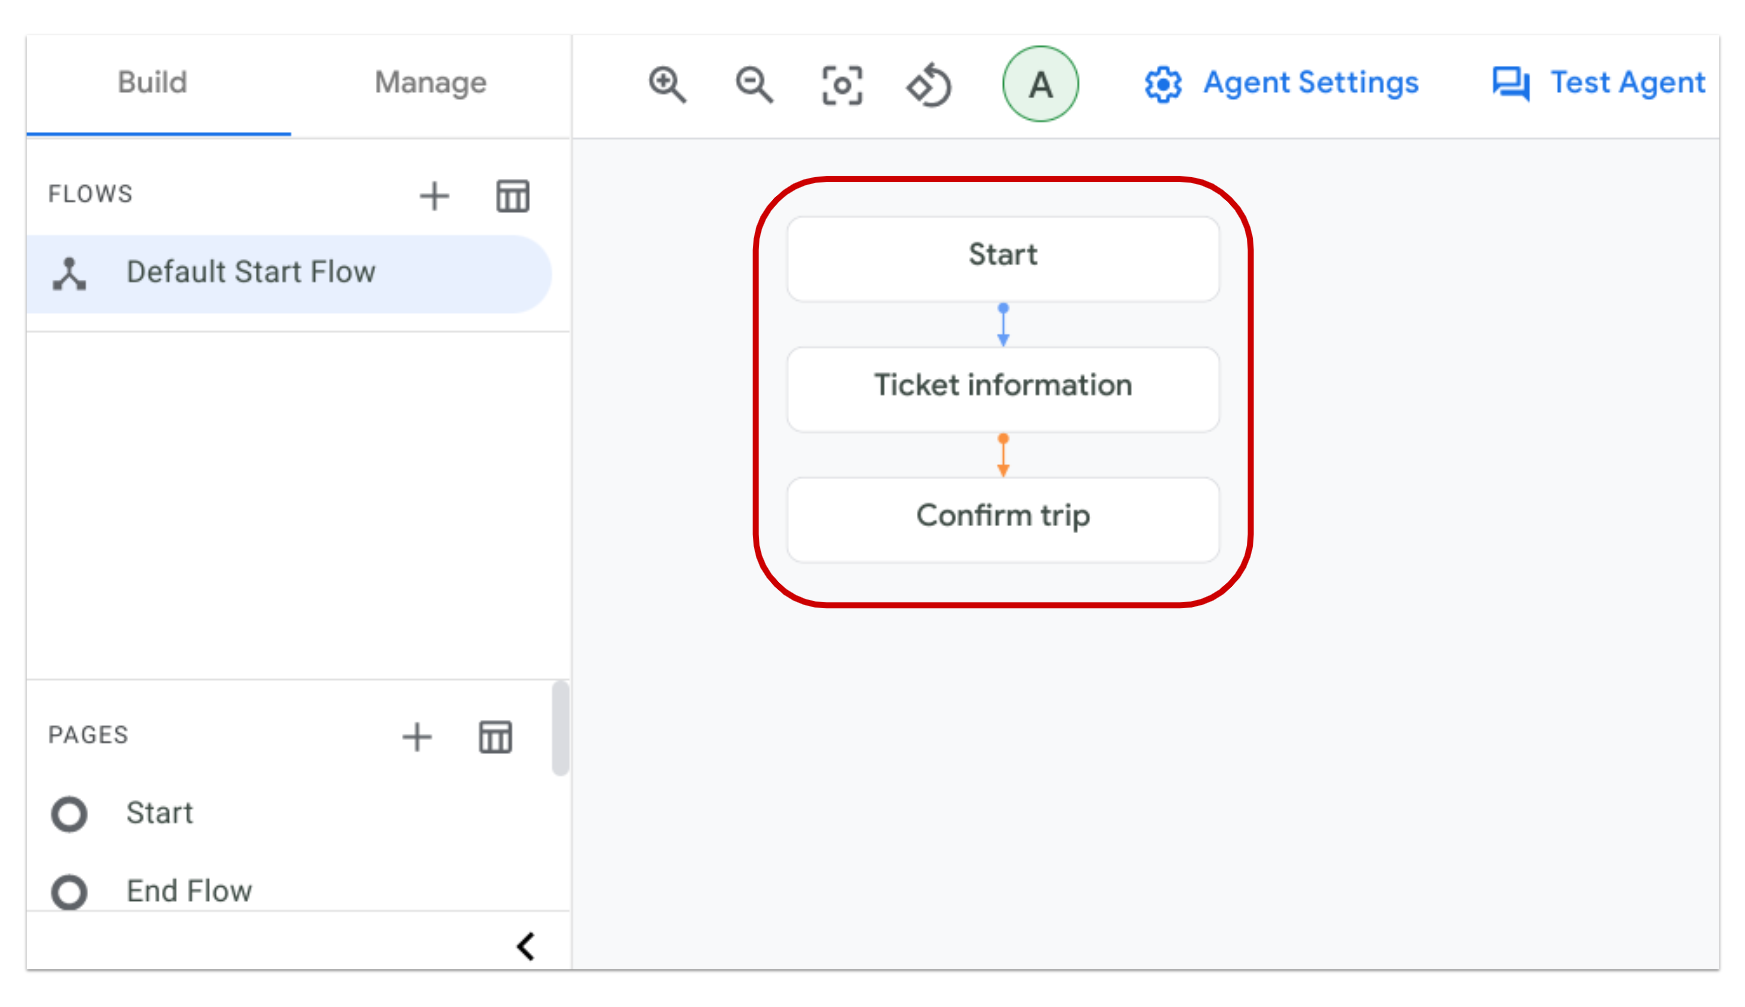Open the flows list view icon
1745x1007 pixels.
tap(513, 196)
